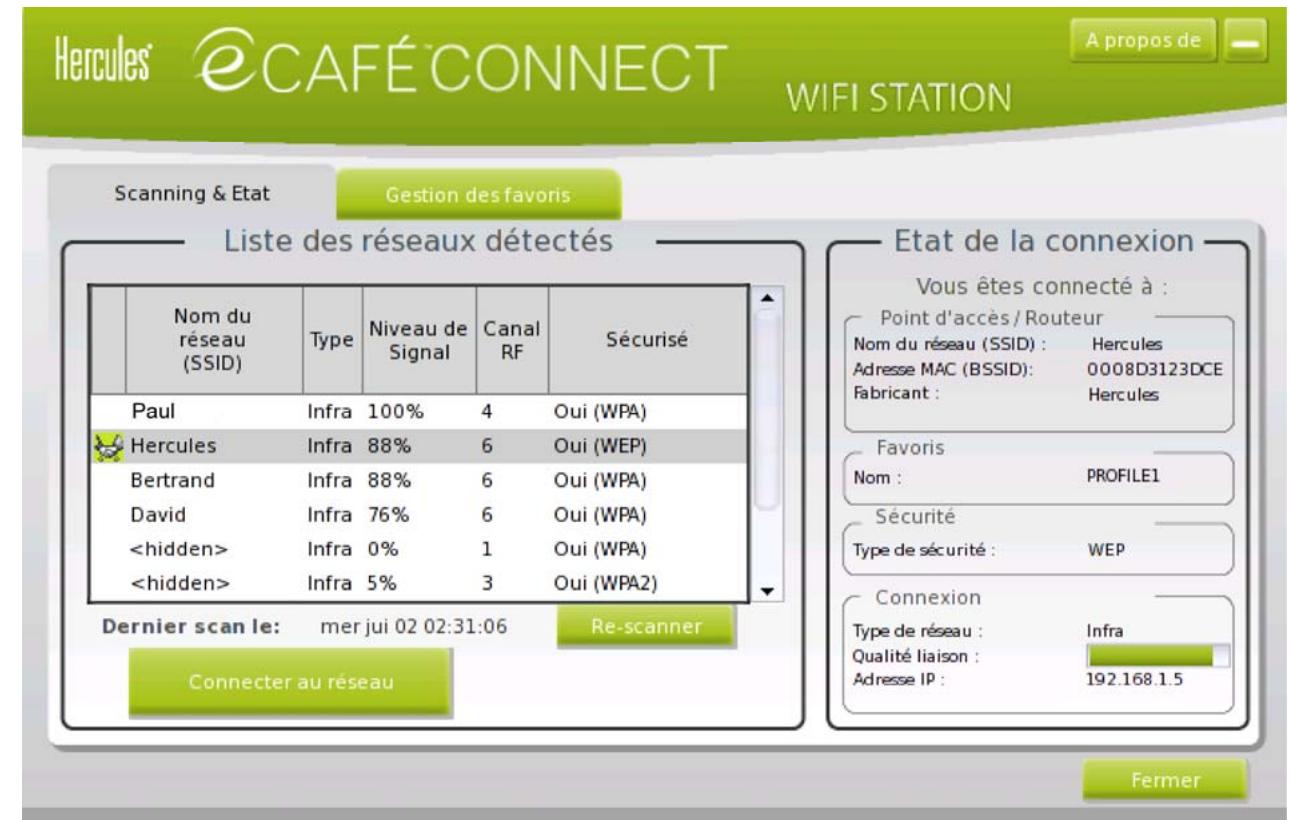This screenshot has width=1290, height=820.
Task: Click the Hercules SSID value in connection status
Action: (1128, 345)
